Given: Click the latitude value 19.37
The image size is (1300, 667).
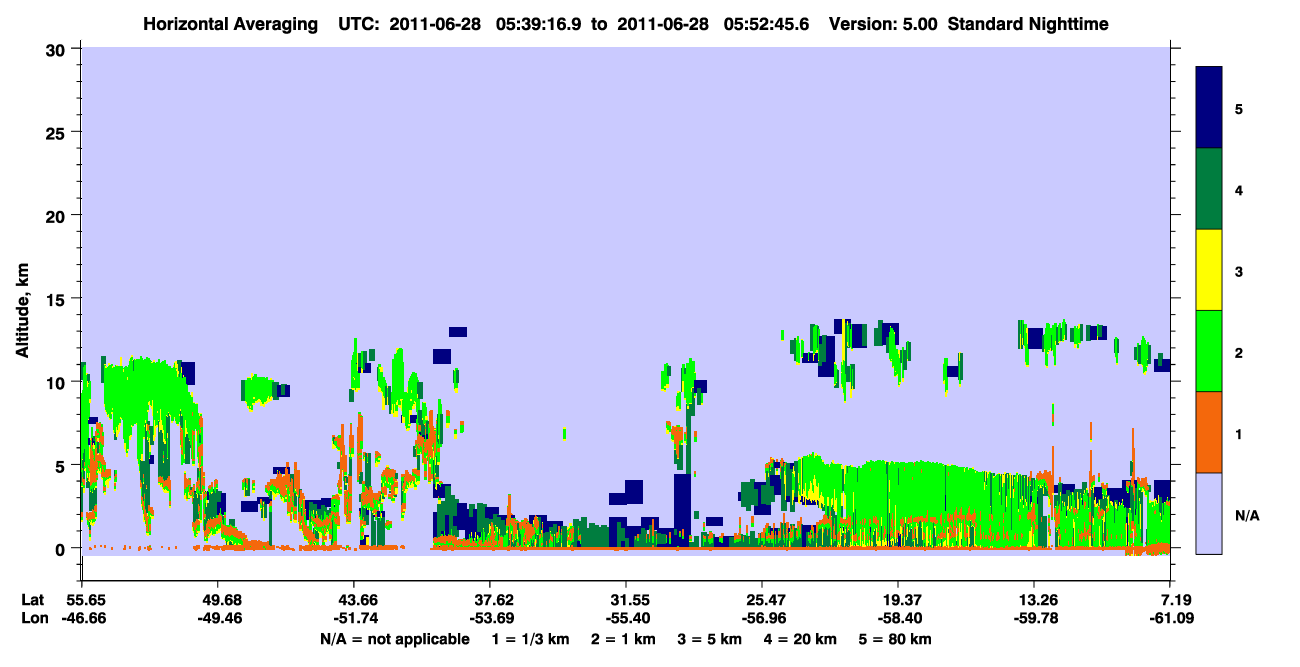Looking at the screenshot, I should (x=898, y=600).
